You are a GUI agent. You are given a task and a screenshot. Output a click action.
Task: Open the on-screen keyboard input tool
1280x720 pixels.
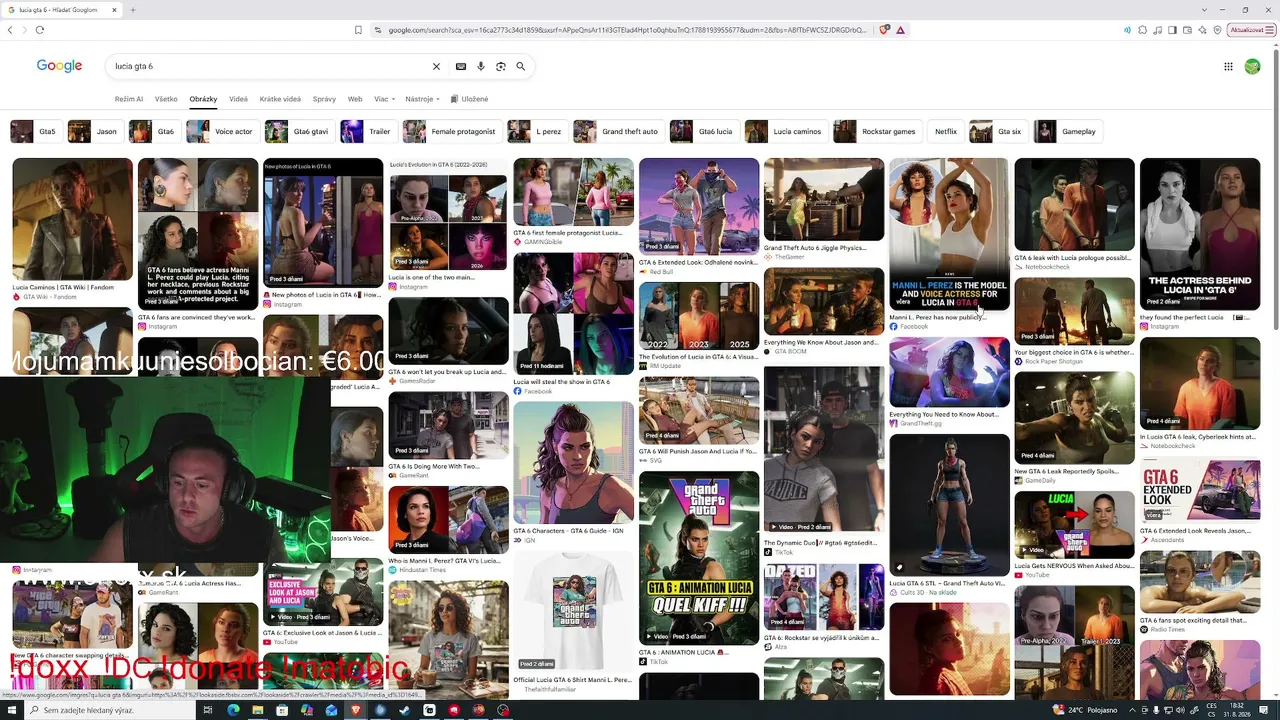coord(461,66)
